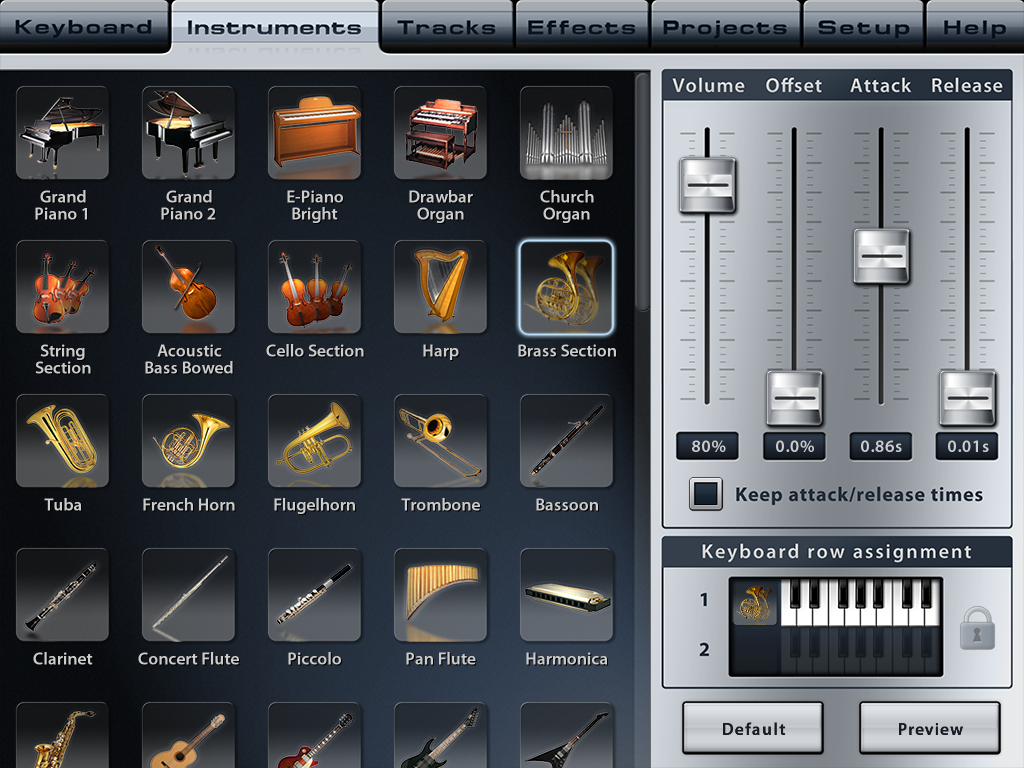Click the Volume slider handle
Screen dimensions: 1024x768
(707, 185)
